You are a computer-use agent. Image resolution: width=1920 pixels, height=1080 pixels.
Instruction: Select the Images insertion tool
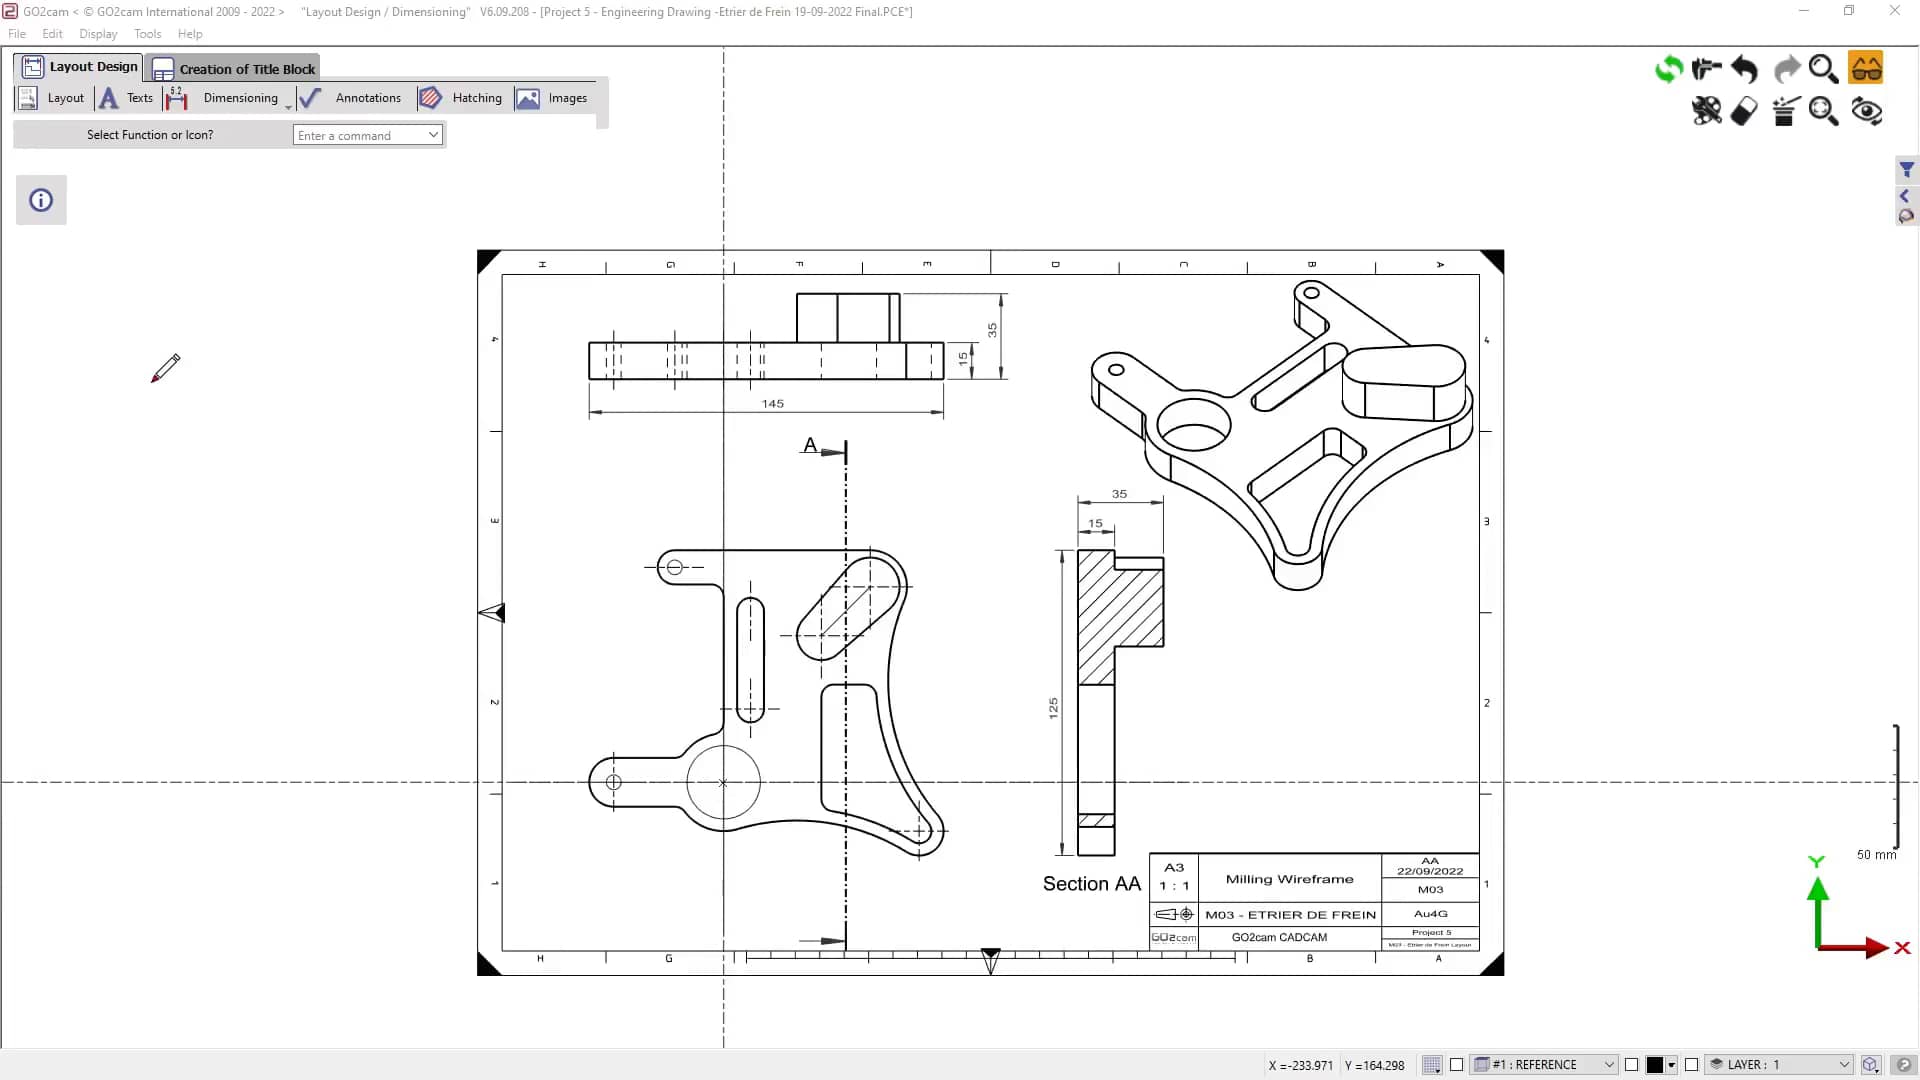click(x=553, y=98)
